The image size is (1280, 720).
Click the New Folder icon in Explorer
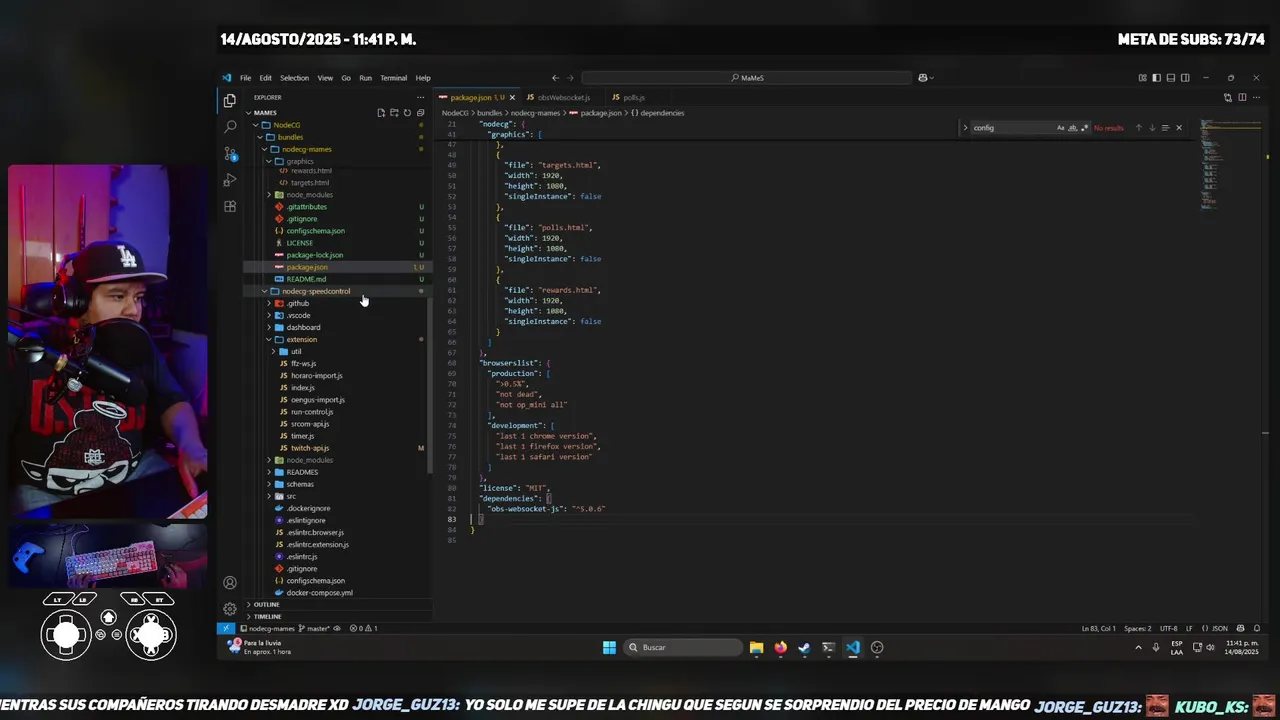tap(394, 113)
